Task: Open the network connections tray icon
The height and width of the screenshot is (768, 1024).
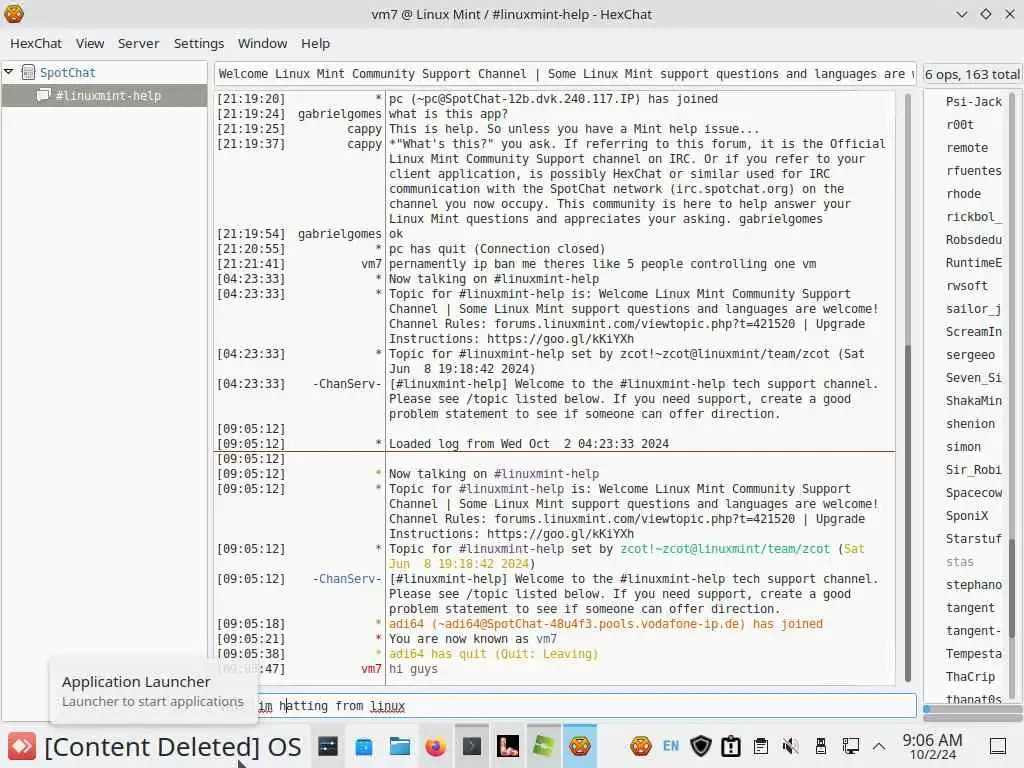Action: 851,746
